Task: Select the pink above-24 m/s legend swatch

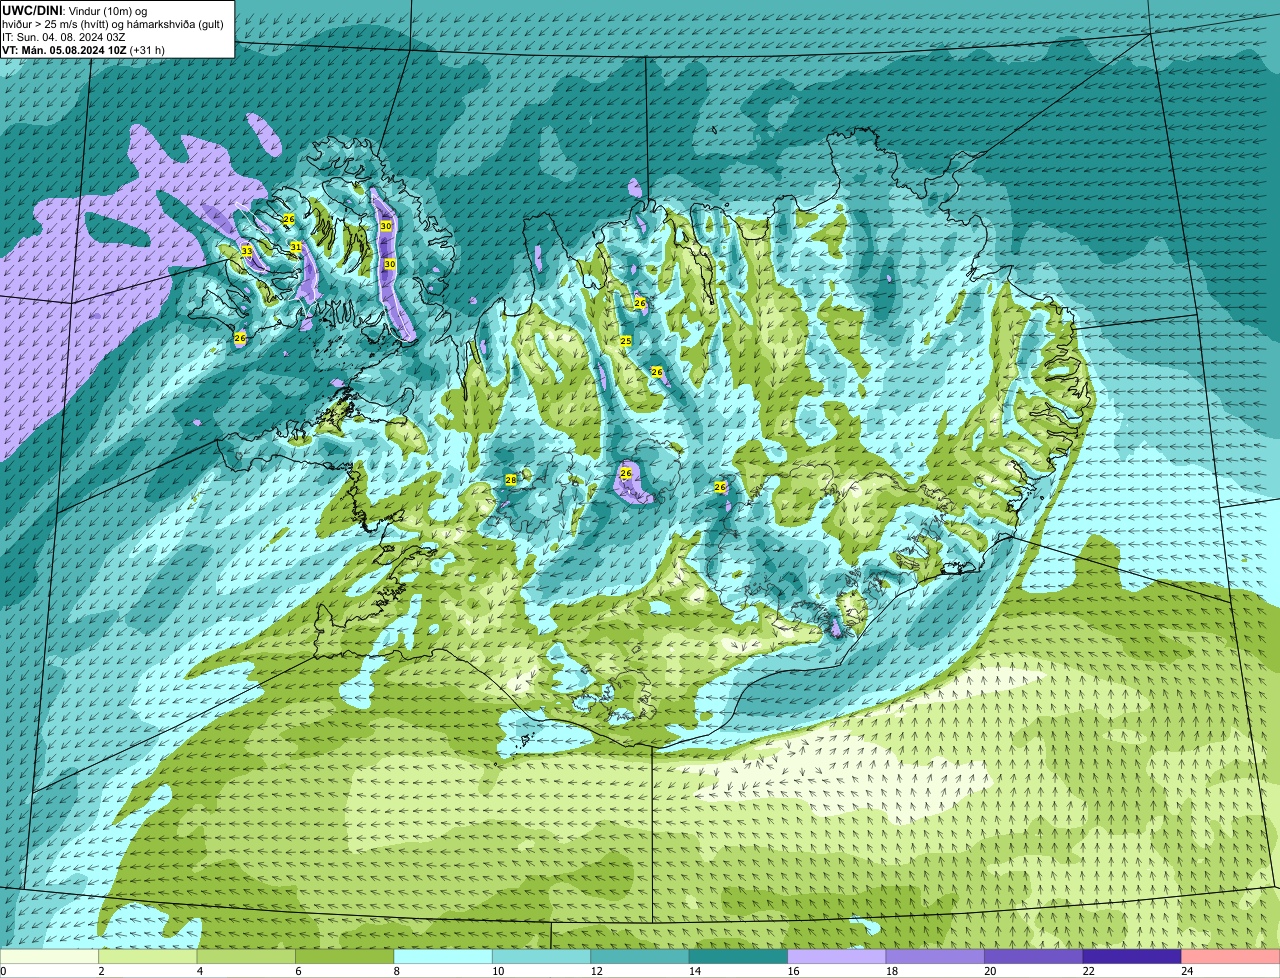Action: 1231,957
